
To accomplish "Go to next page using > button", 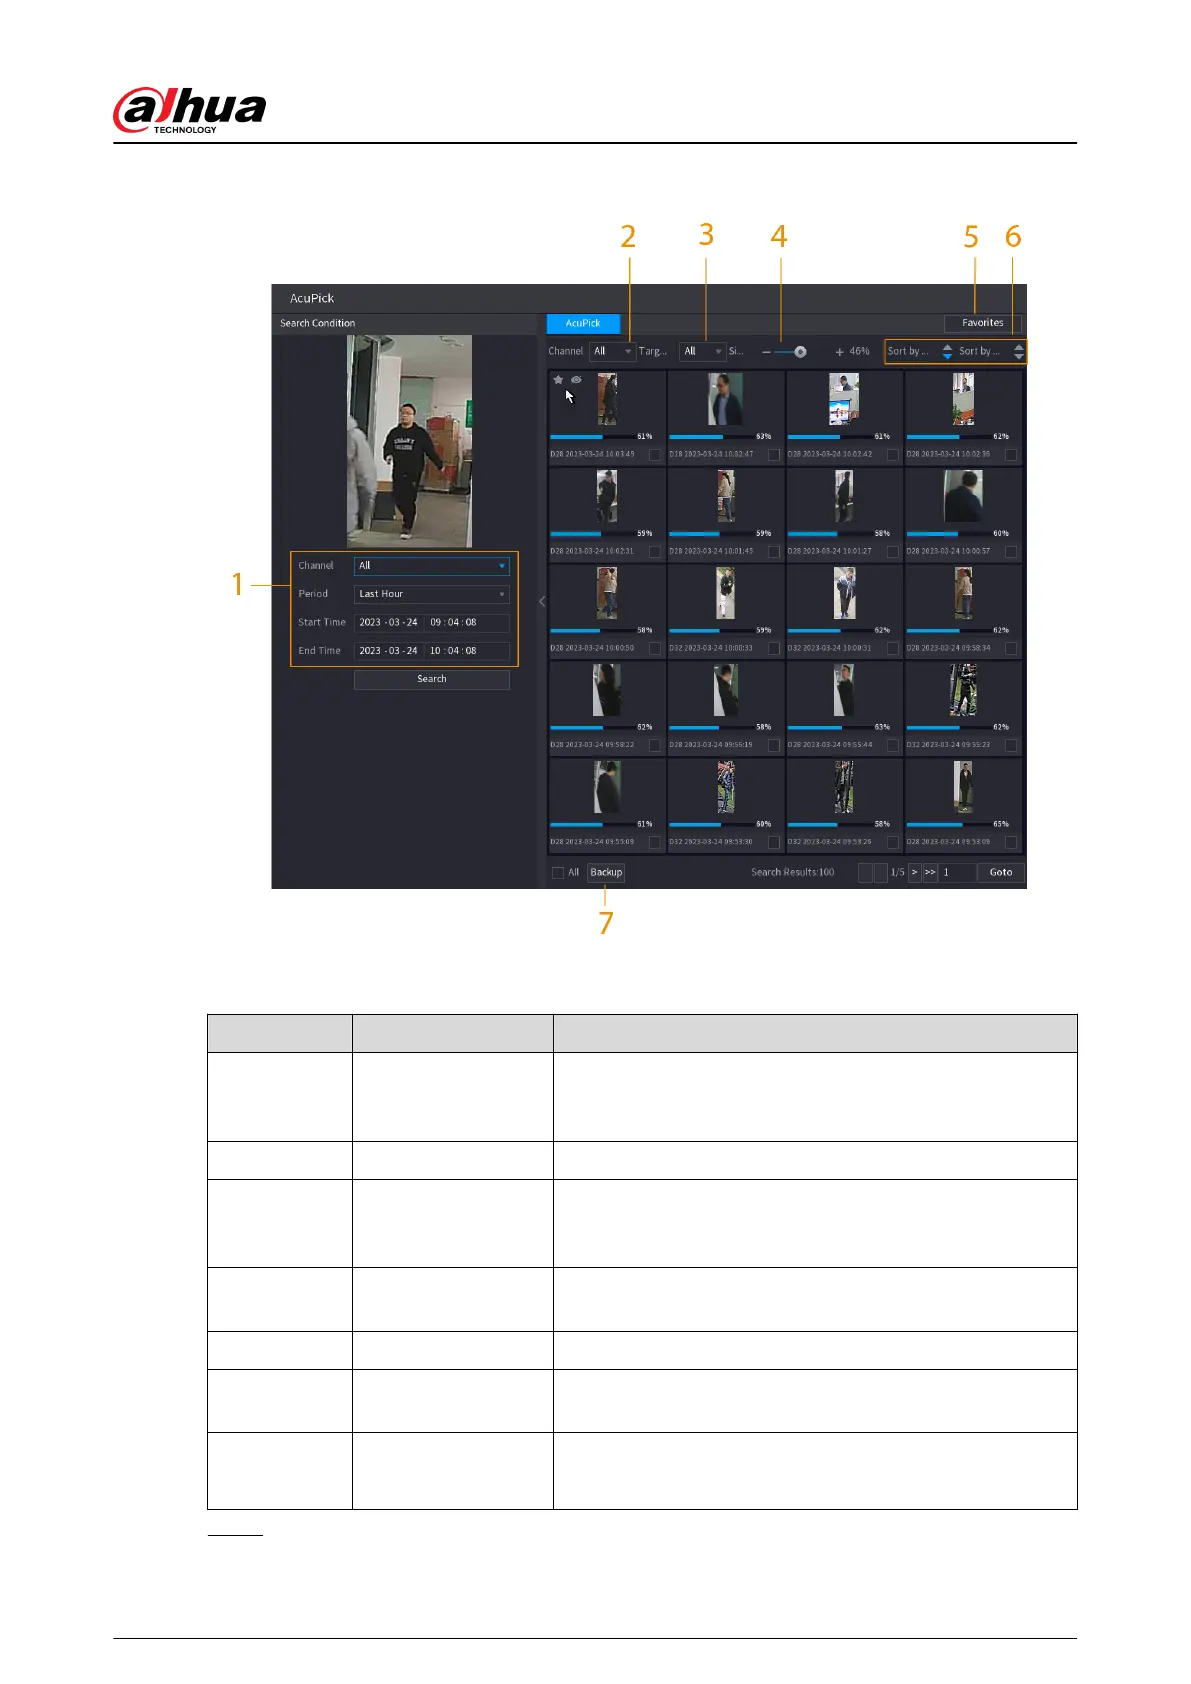I will (914, 873).
